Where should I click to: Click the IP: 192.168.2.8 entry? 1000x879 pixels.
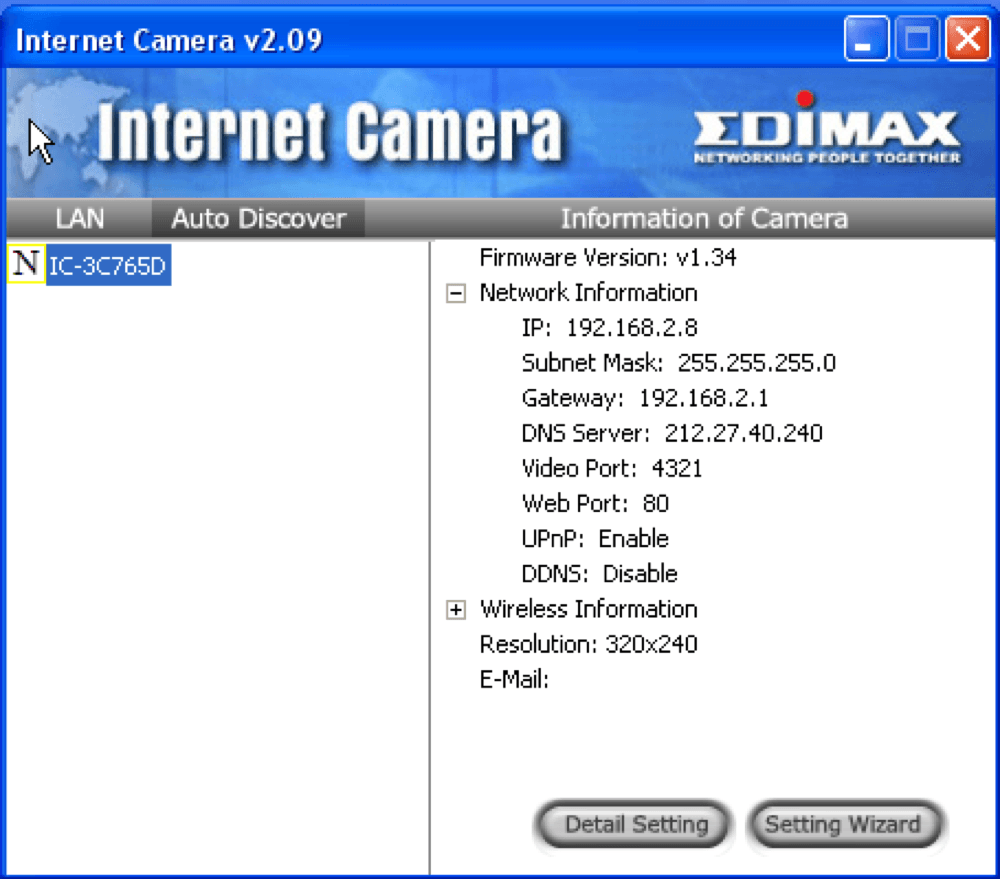(x=610, y=328)
